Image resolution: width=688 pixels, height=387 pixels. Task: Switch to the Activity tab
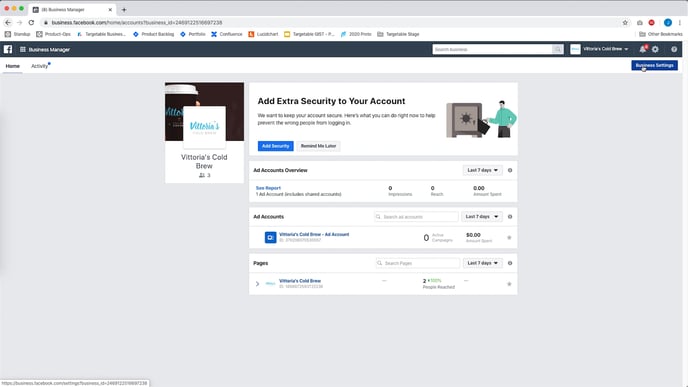click(x=39, y=66)
